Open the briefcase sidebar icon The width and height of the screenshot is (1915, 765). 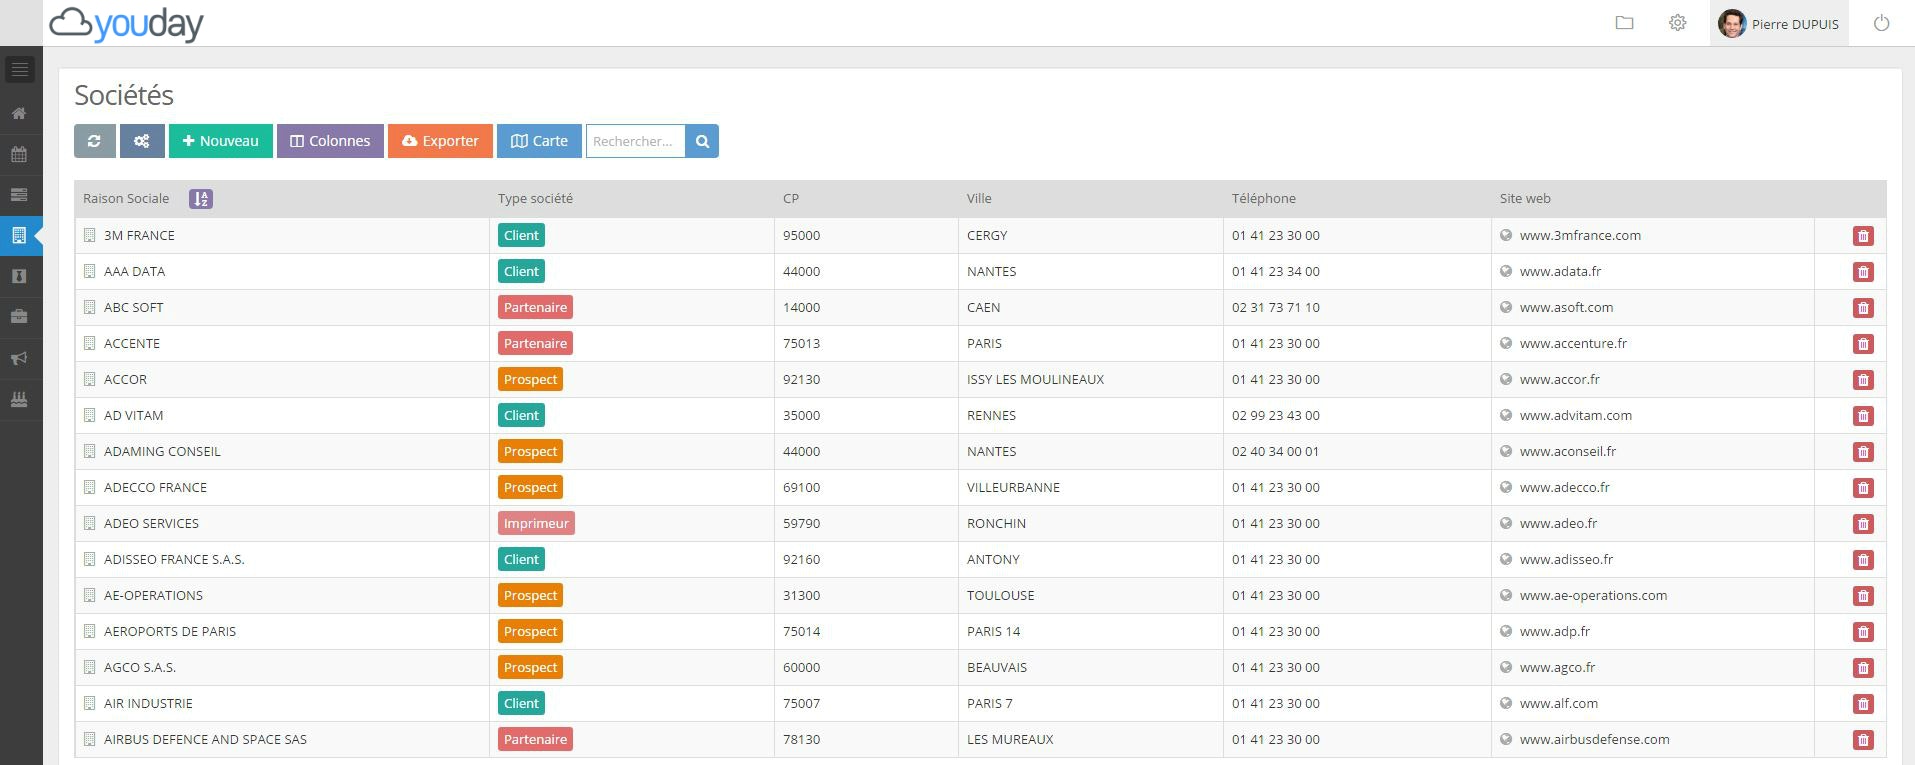tap(19, 317)
